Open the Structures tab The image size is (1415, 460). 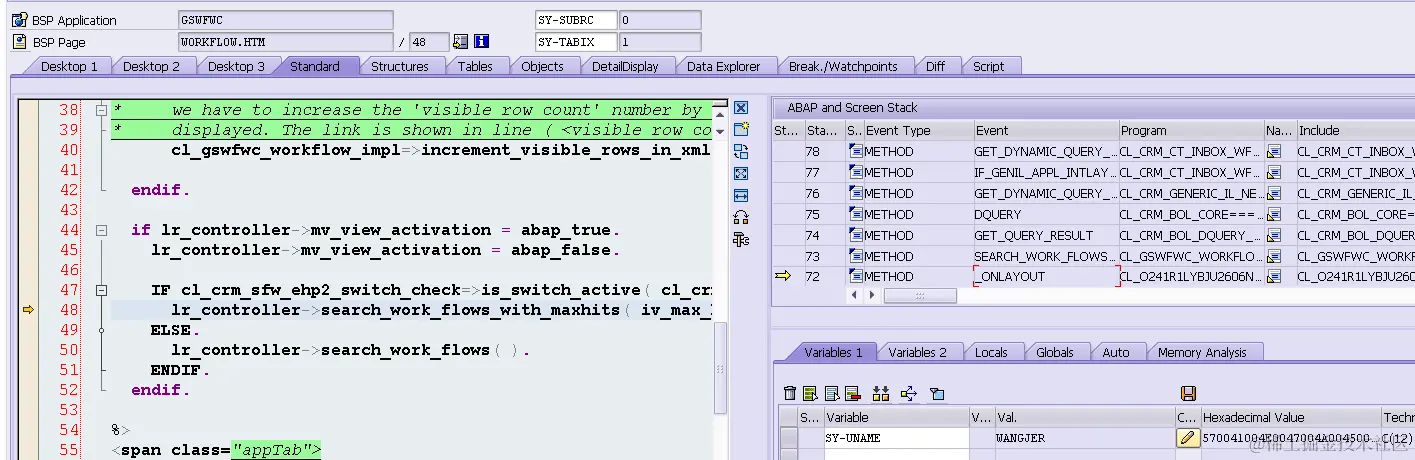pyautogui.click(x=400, y=66)
